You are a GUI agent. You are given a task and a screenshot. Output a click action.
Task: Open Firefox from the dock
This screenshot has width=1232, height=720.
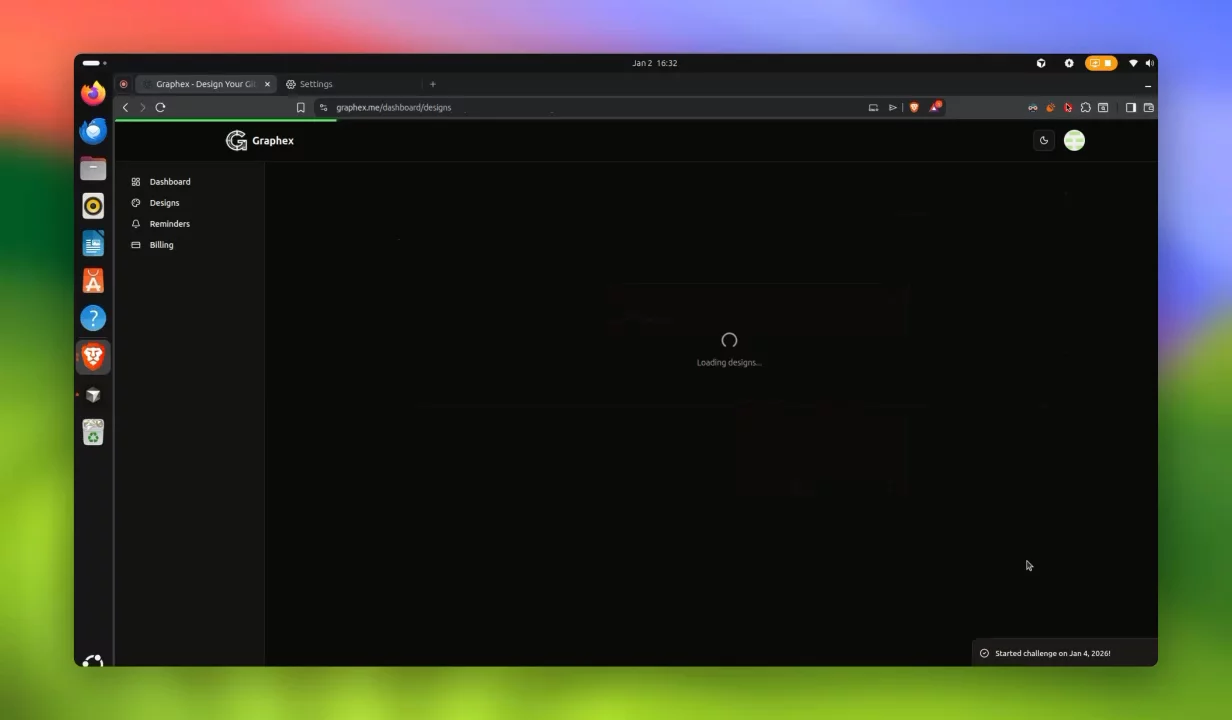(x=93, y=93)
